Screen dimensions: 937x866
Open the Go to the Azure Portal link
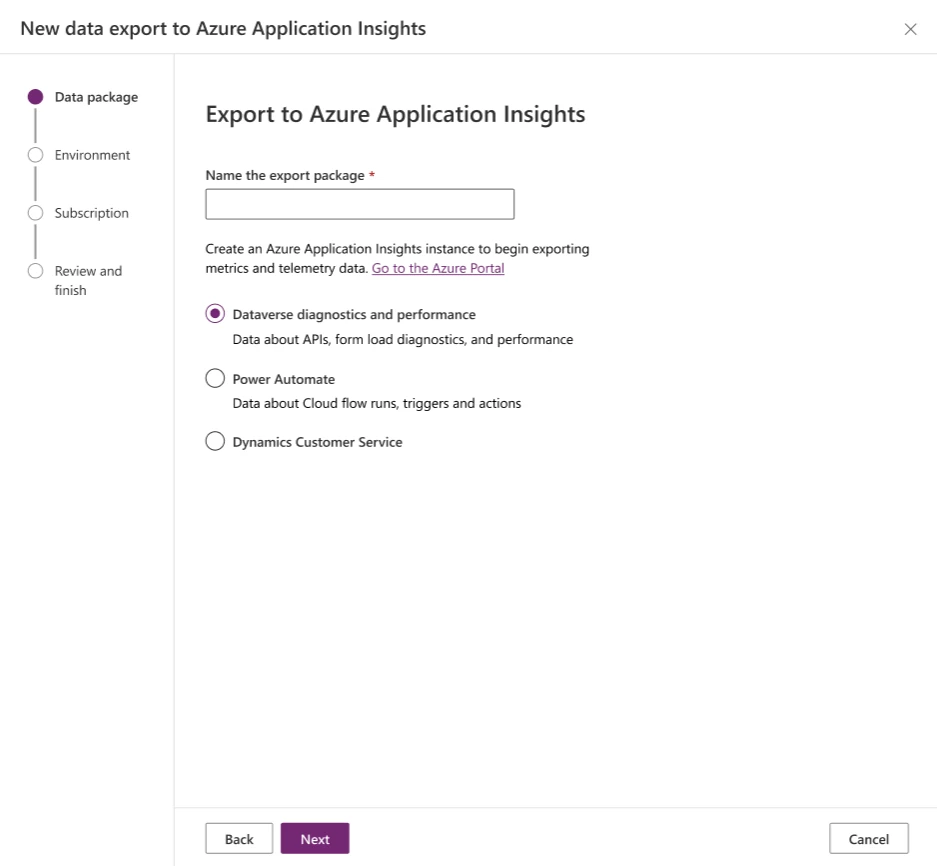click(x=437, y=268)
